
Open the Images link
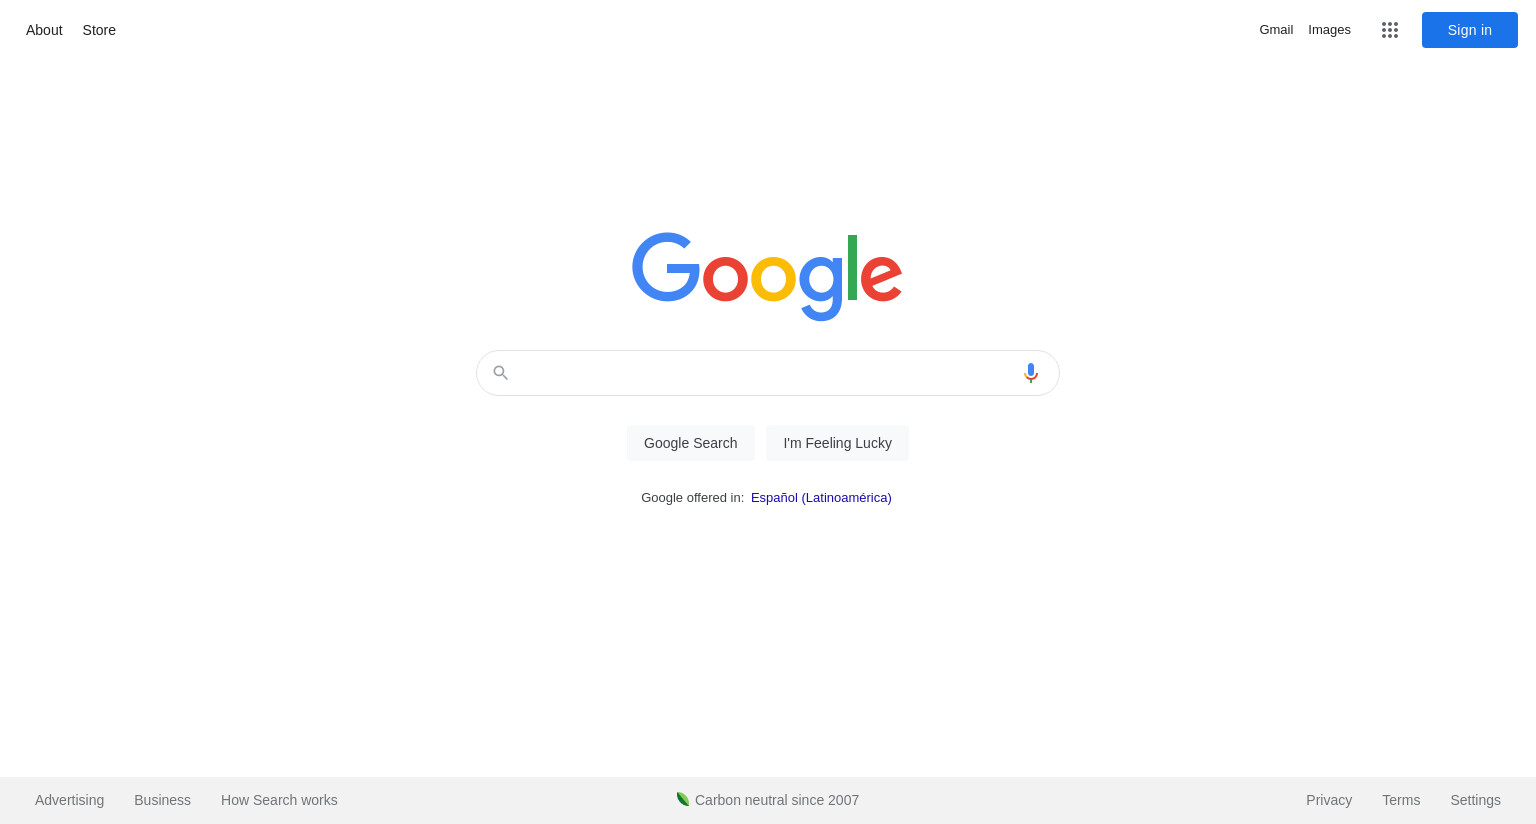pyautogui.click(x=1329, y=30)
